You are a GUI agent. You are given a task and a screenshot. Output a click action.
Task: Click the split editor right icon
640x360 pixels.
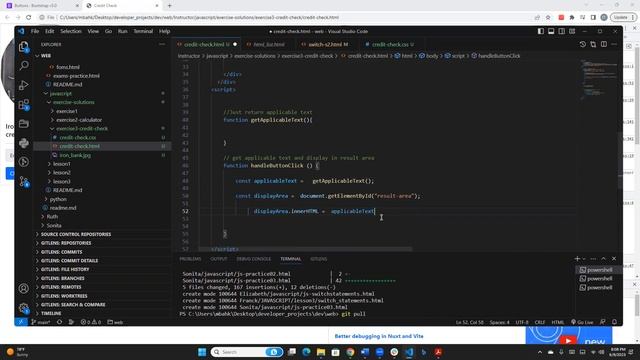[x=604, y=44]
